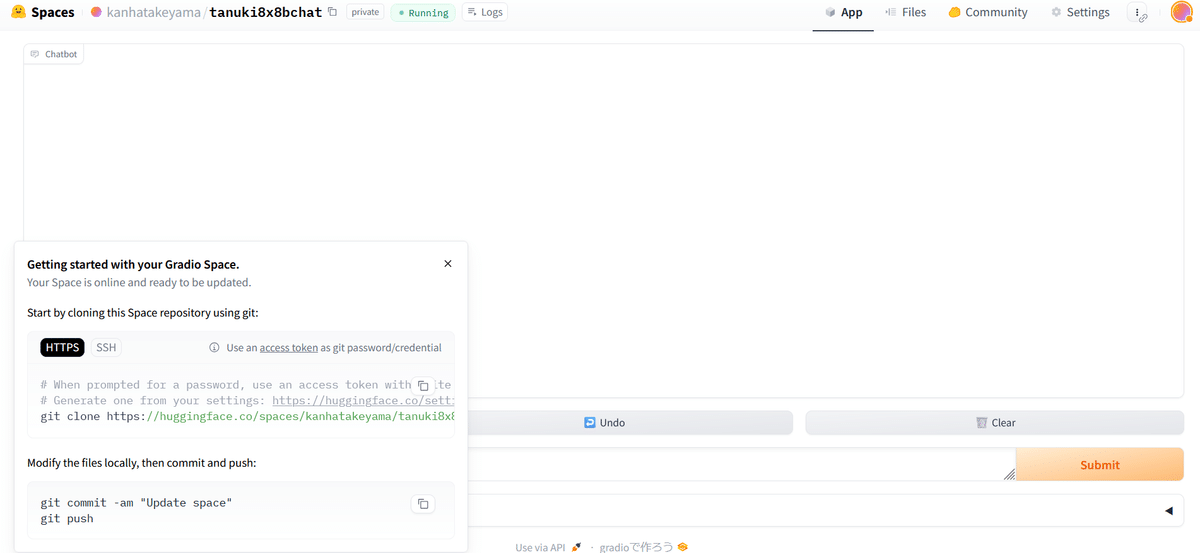Open the Logs panel
The height and width of the screenshot is (553, 1200).
tap(485, 13)
